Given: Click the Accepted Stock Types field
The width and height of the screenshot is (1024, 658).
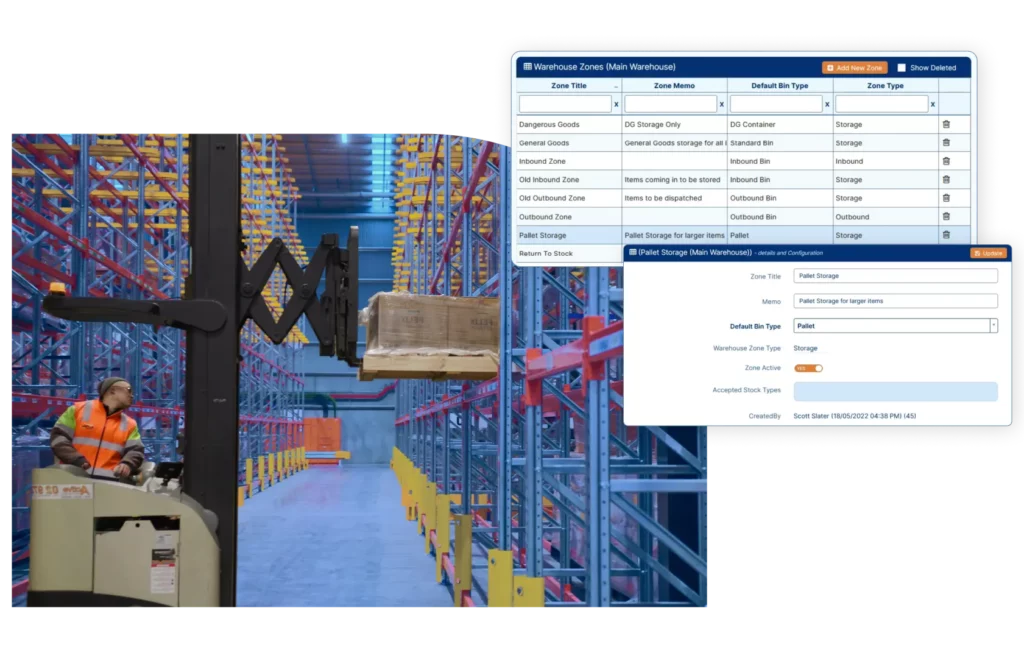Looking at the screenshot, I should (x=895, y=391).
